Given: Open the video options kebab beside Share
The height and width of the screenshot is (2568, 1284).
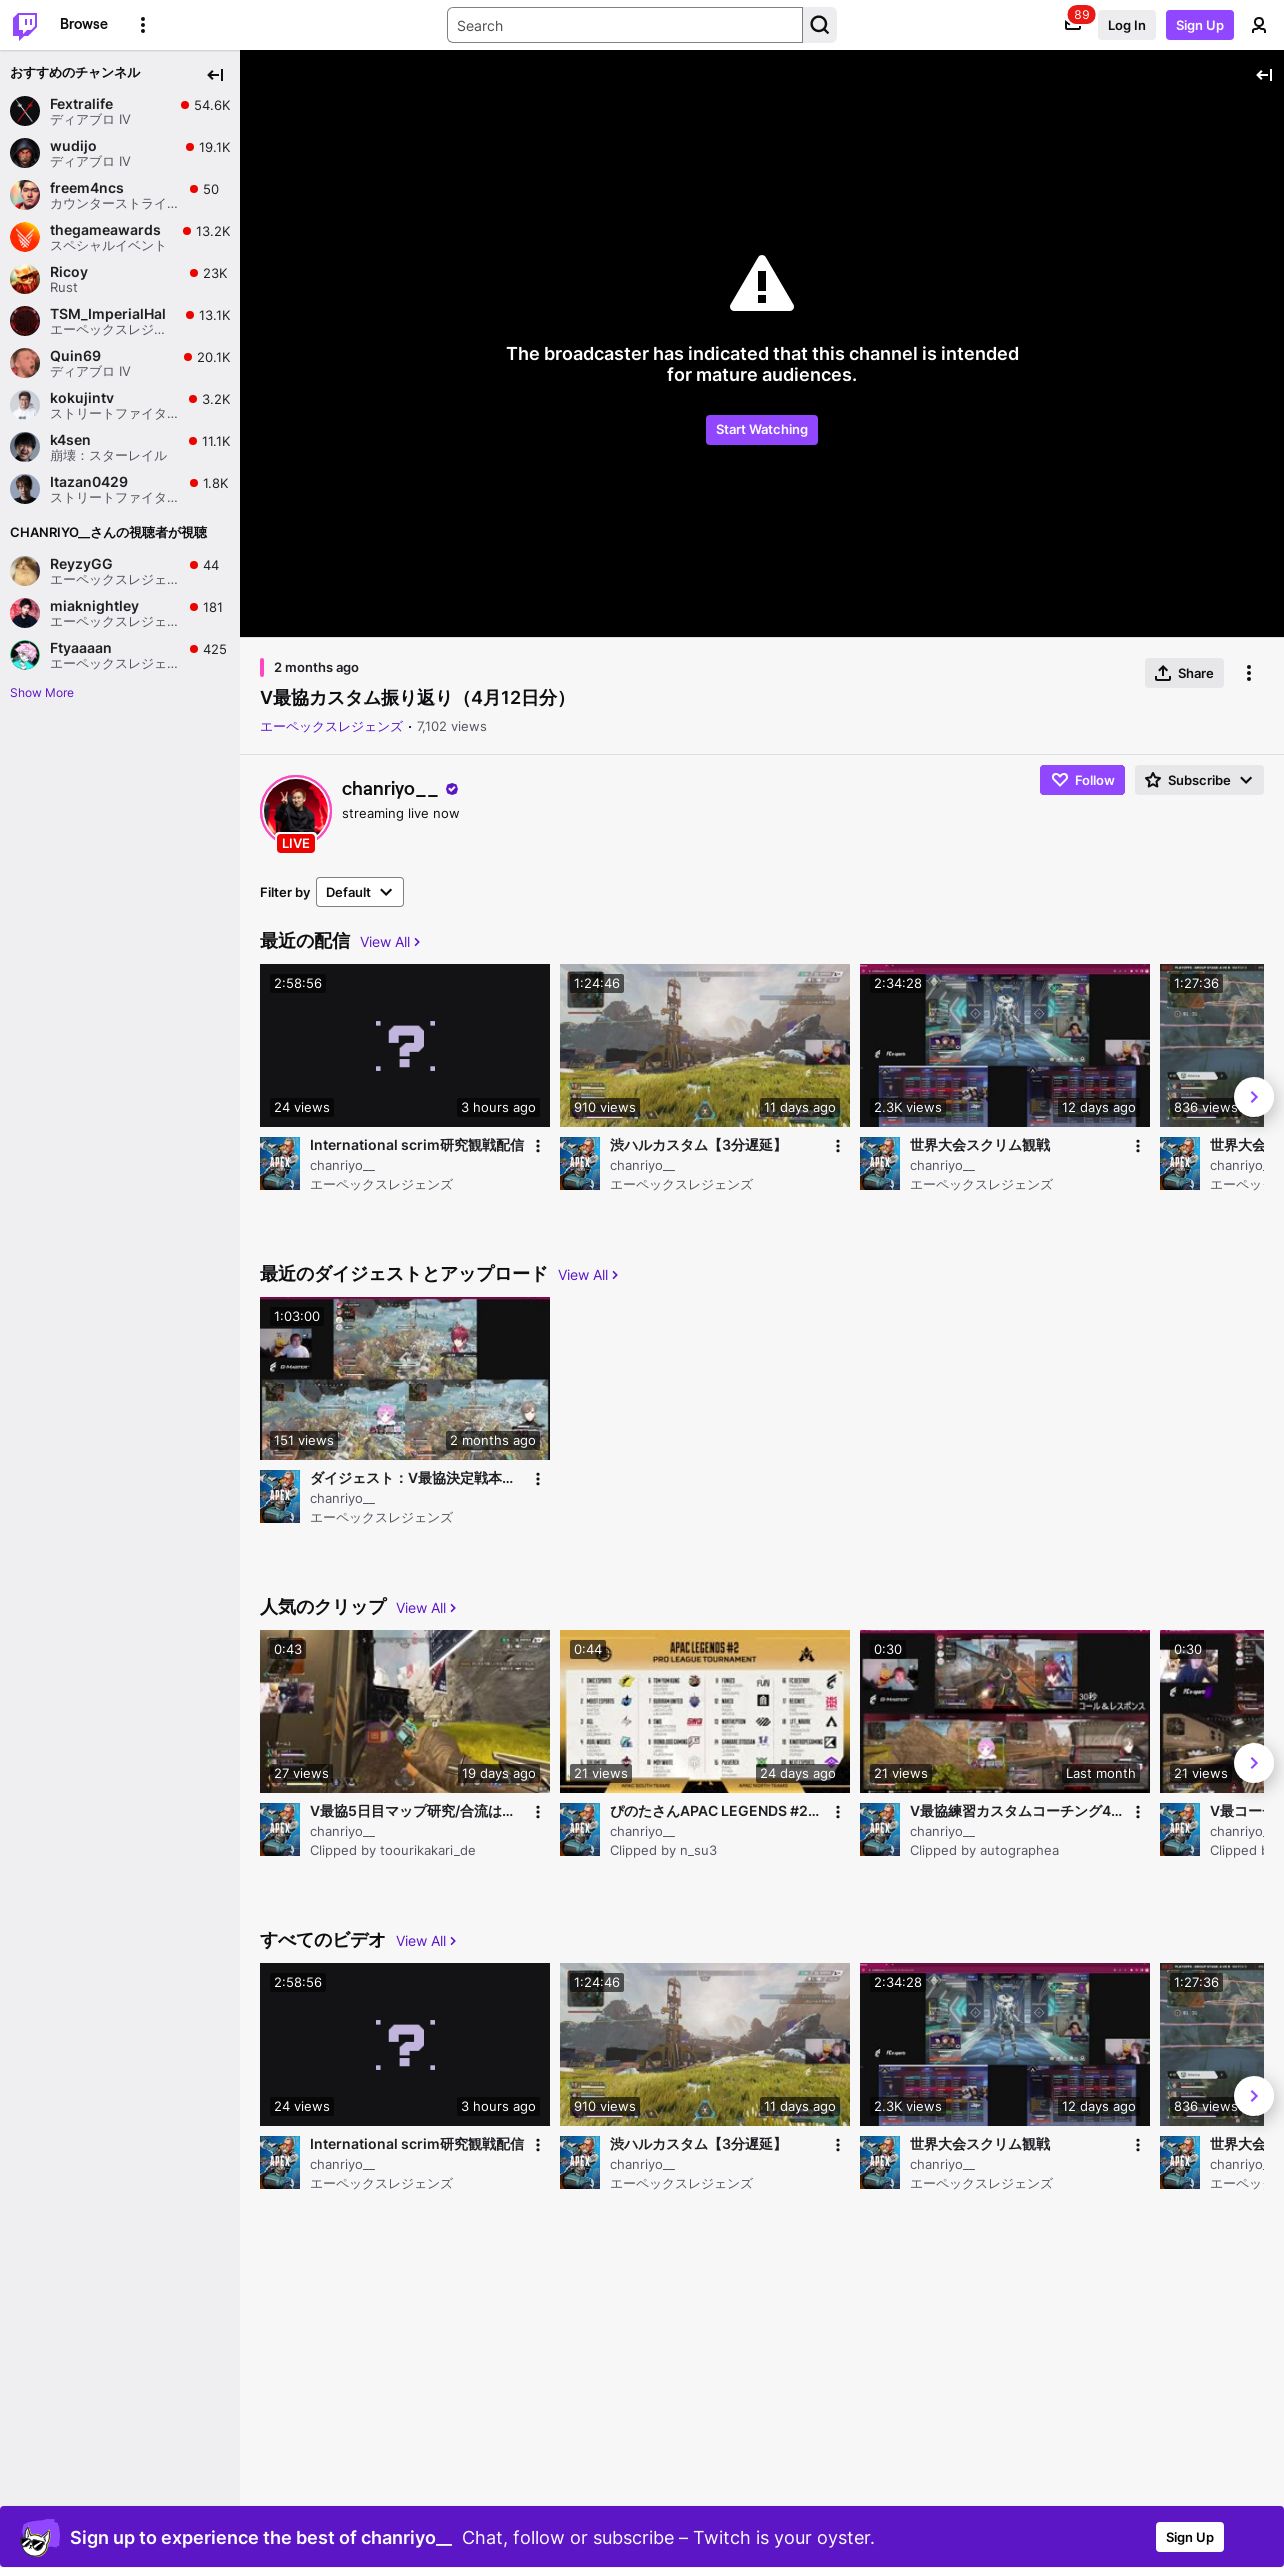Looking at the screenshot, I should (x=1249, y=673).
